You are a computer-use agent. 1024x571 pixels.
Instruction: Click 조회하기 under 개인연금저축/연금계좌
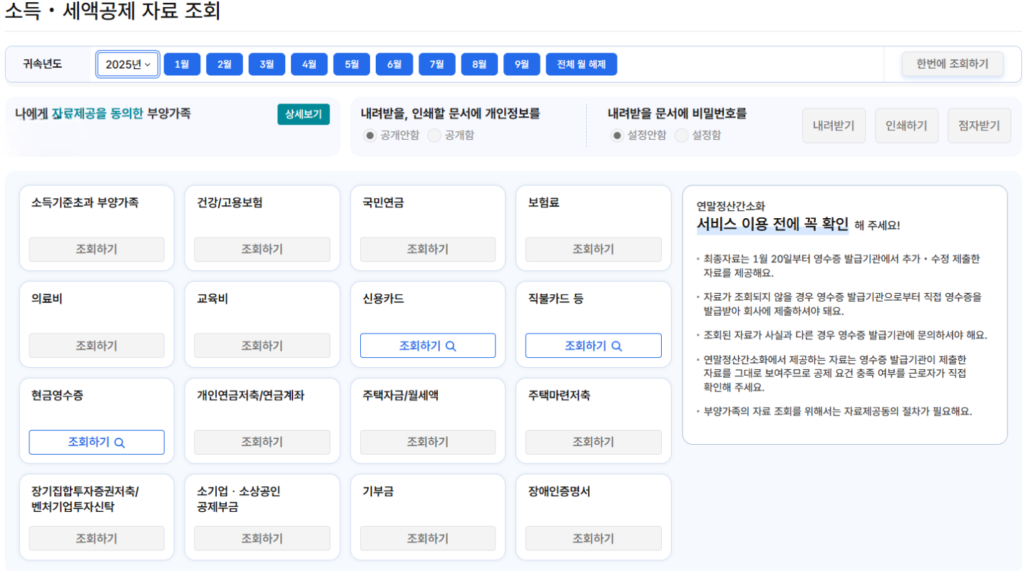[x=262, y=442]
